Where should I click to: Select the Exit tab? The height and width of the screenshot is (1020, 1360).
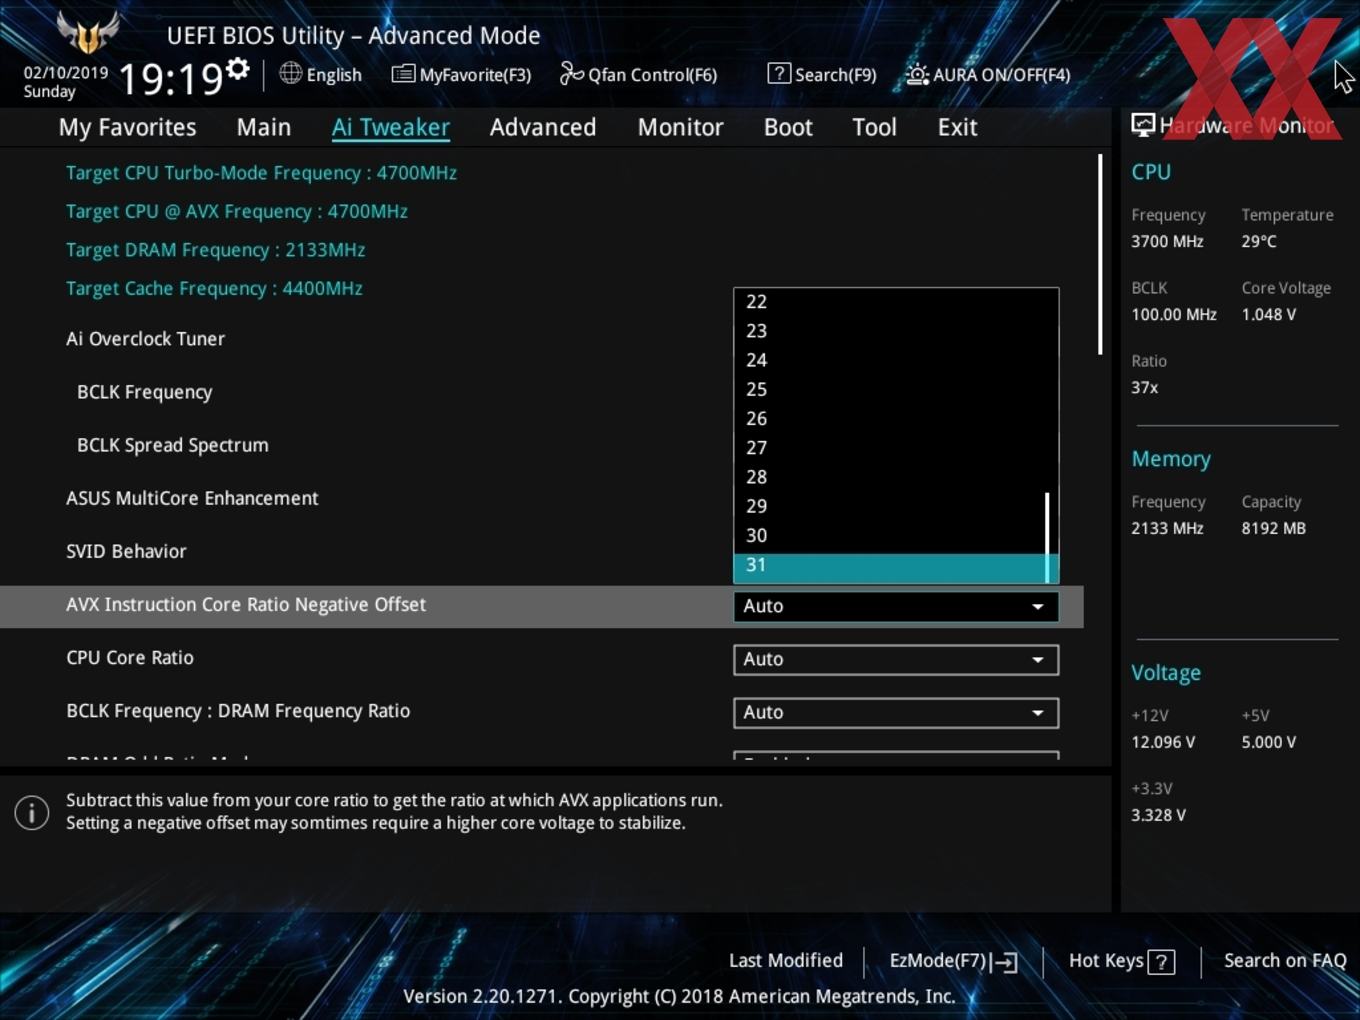[957, 127]
